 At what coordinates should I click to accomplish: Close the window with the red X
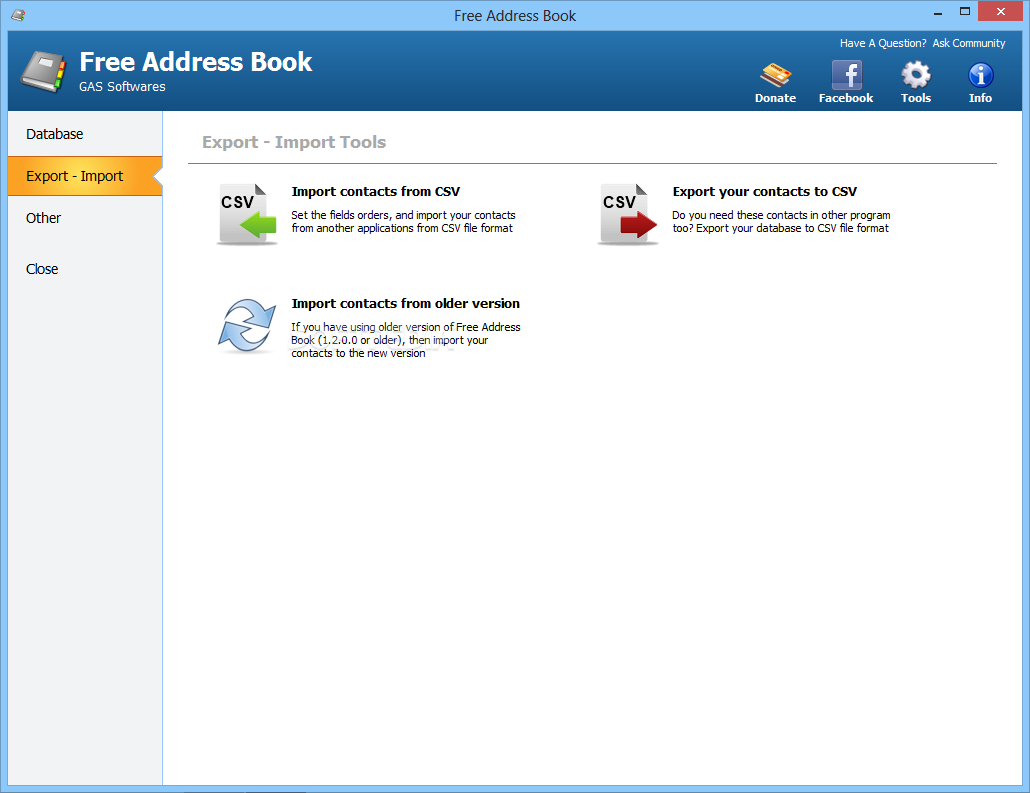point(1000,12)
